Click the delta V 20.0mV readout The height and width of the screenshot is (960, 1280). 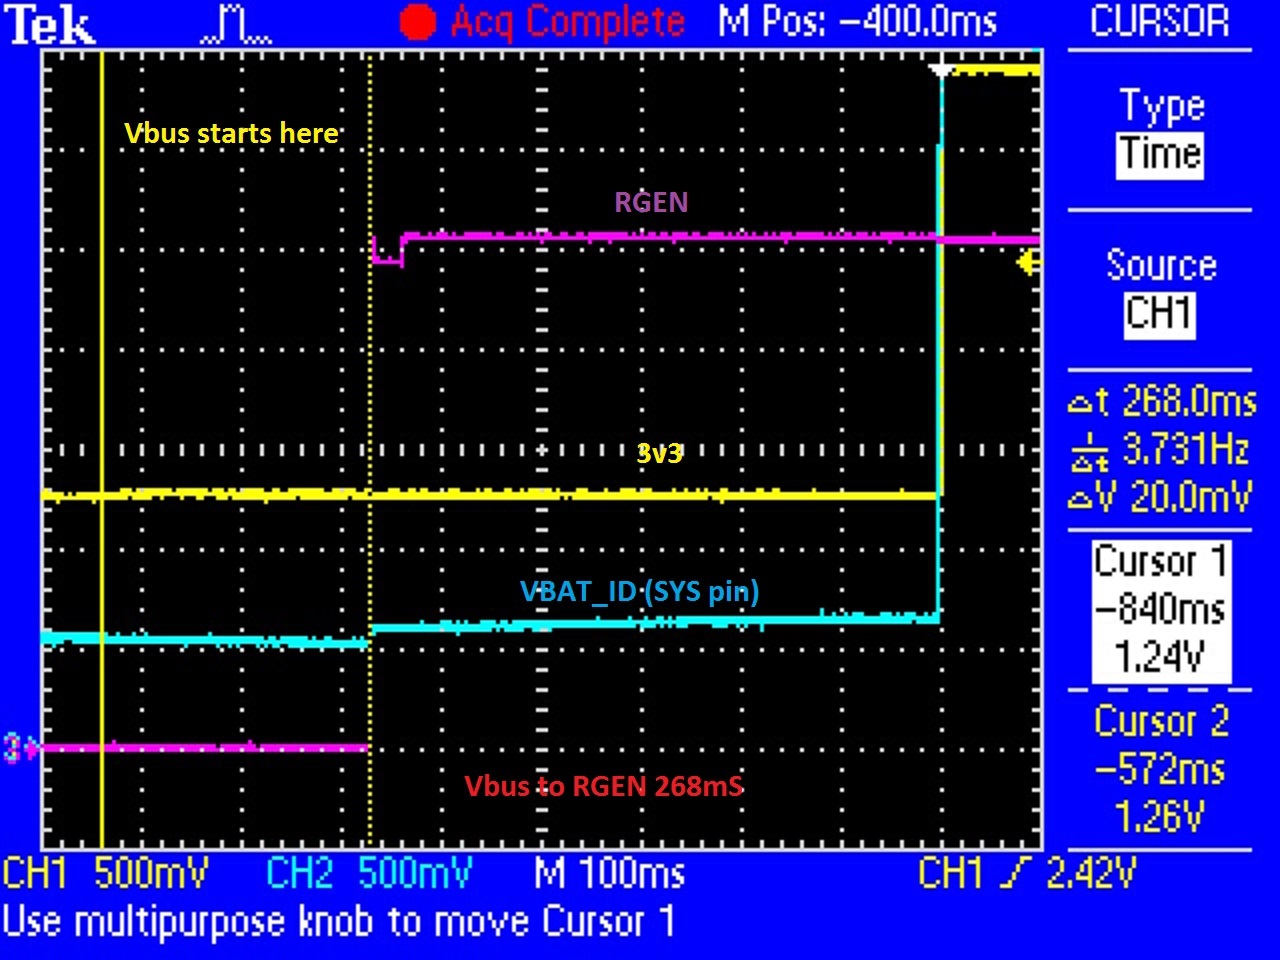click(x=1160, y=497)
